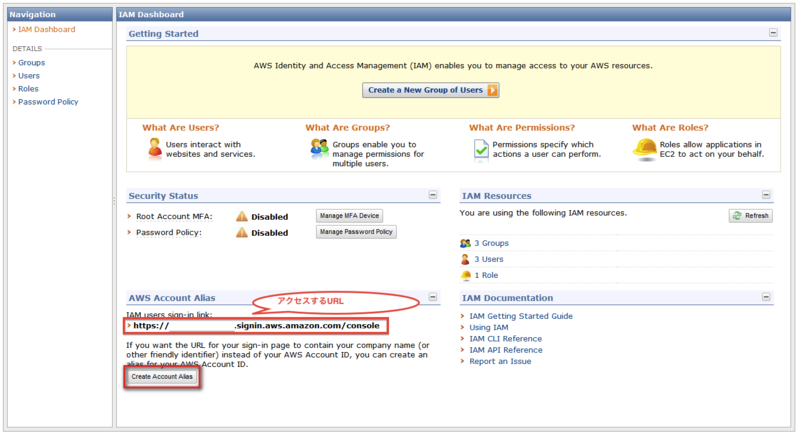The image size is (800, 434).
Task: Click the Root Account MFA warning icon
Action: [x=242, y=216]
